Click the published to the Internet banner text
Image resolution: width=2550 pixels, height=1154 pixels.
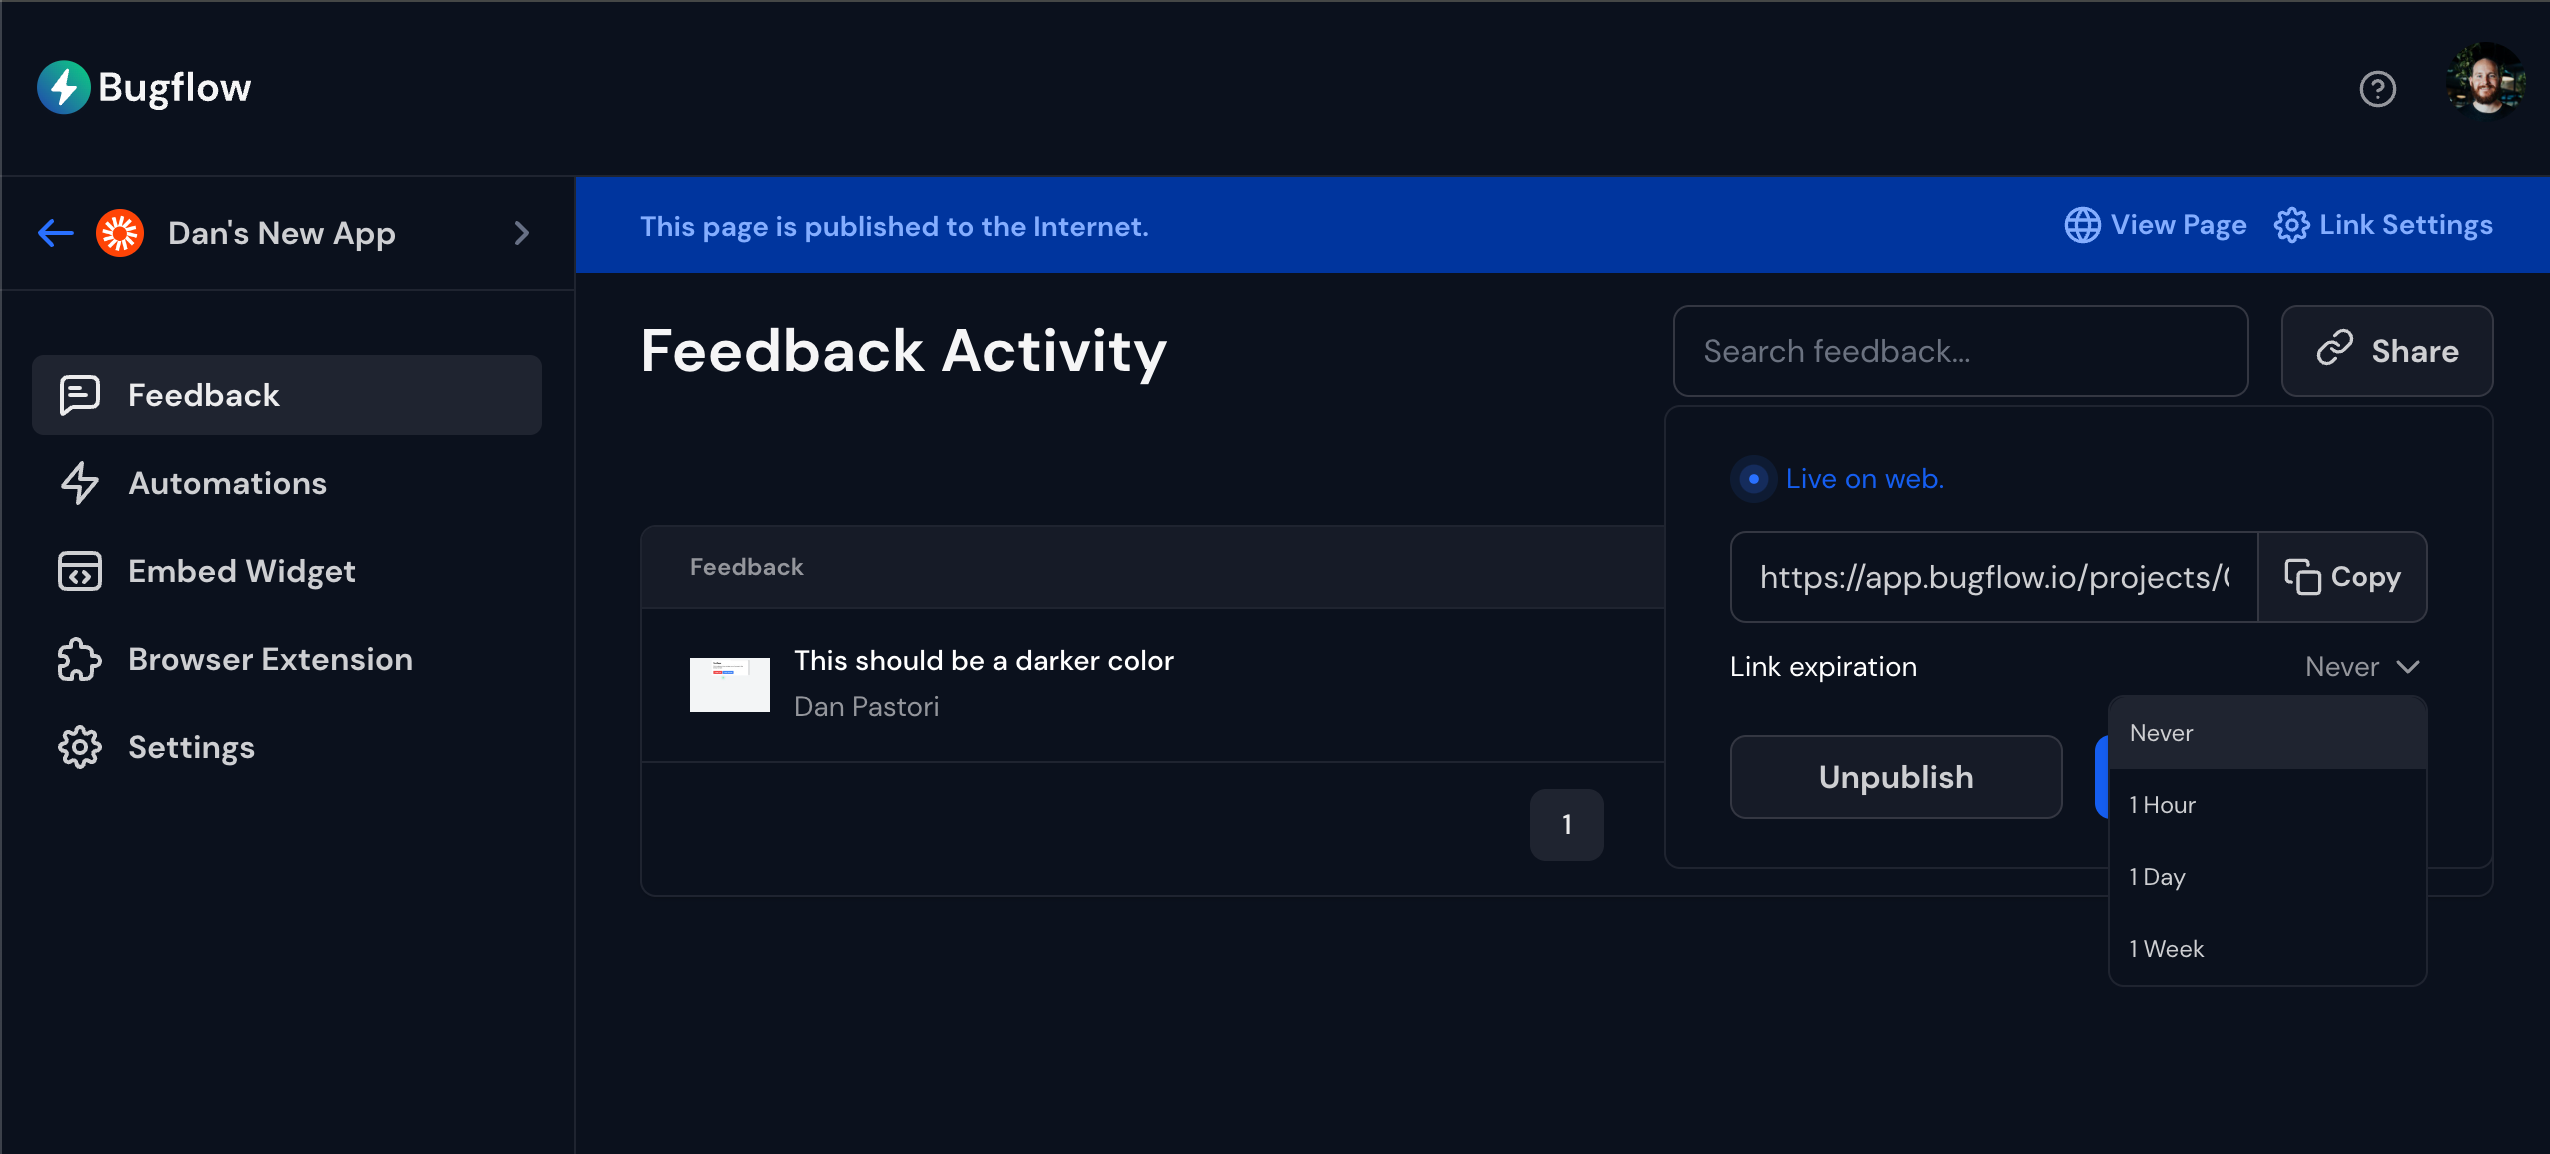[894, 227]
